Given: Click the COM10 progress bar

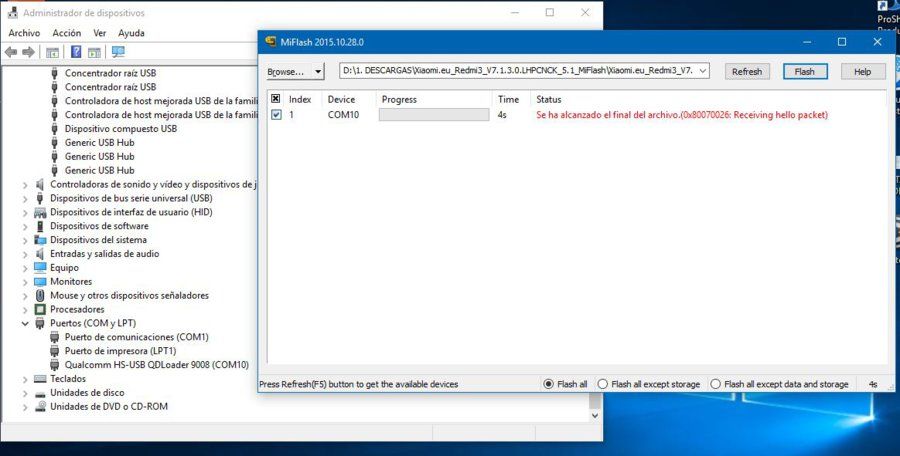Looking at the screenshot, I should pos(434,115).
